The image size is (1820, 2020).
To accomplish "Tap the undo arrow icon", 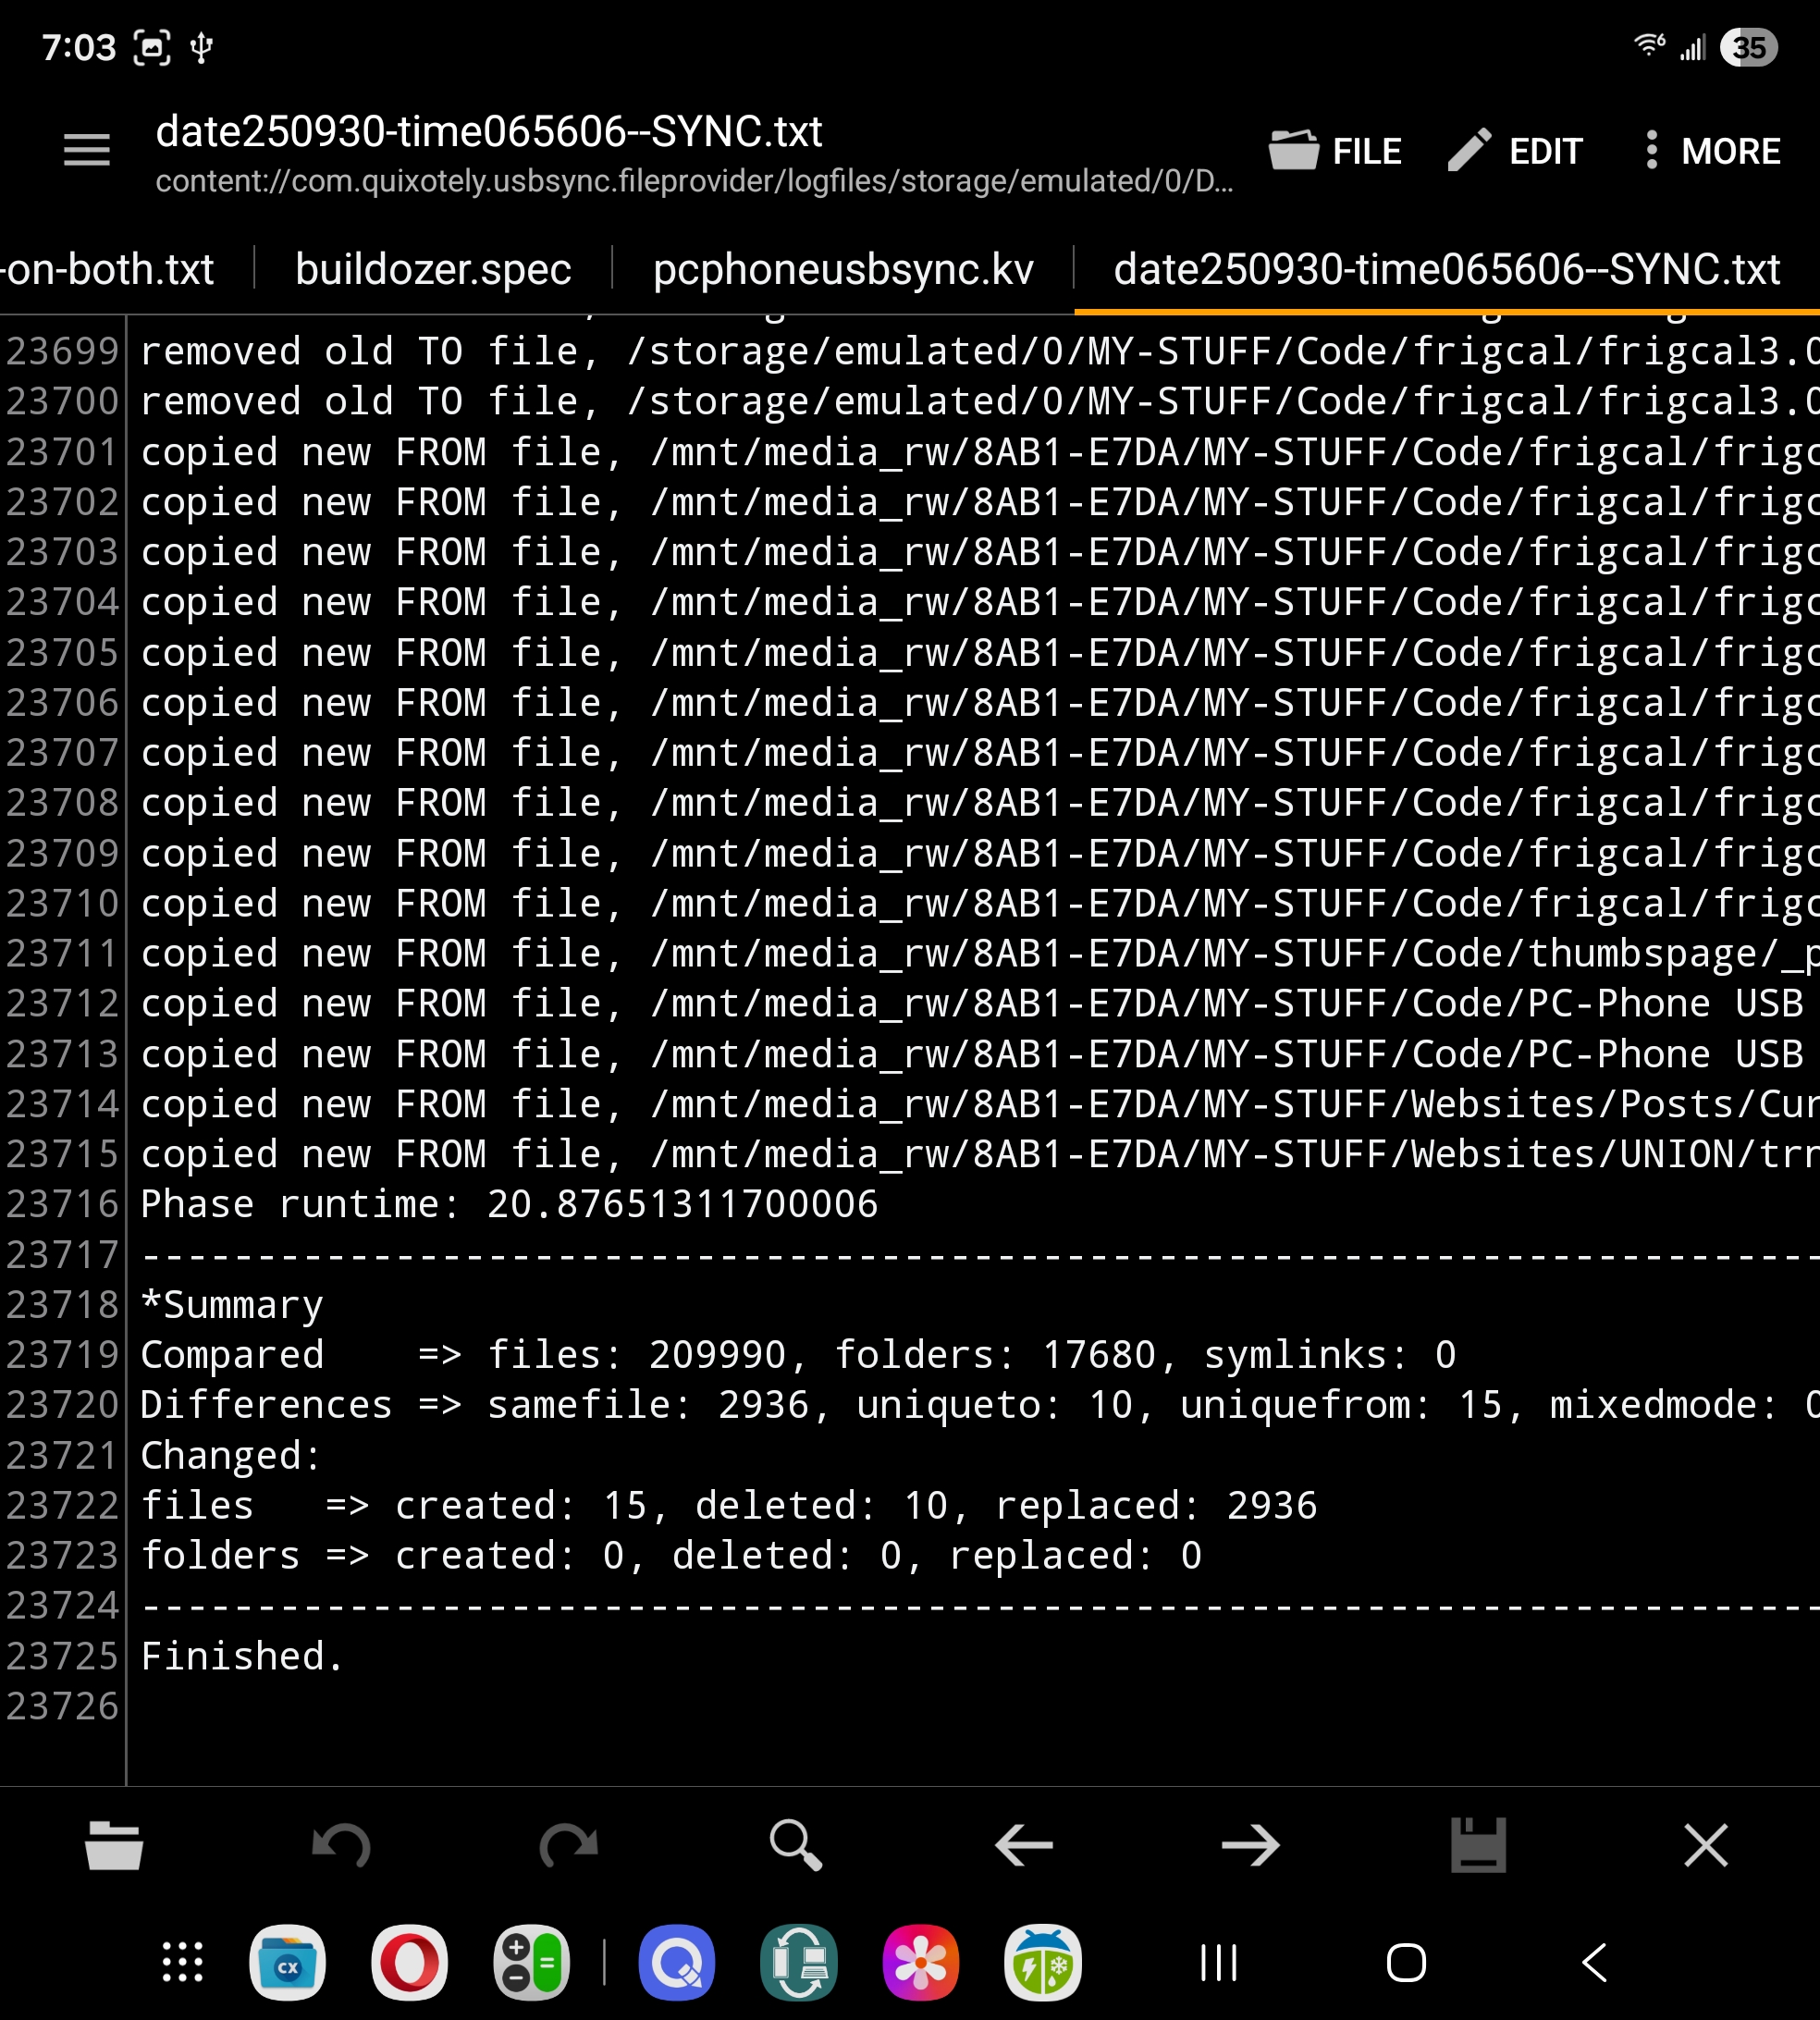I will pyautogui.click(x=341, y=1845).
